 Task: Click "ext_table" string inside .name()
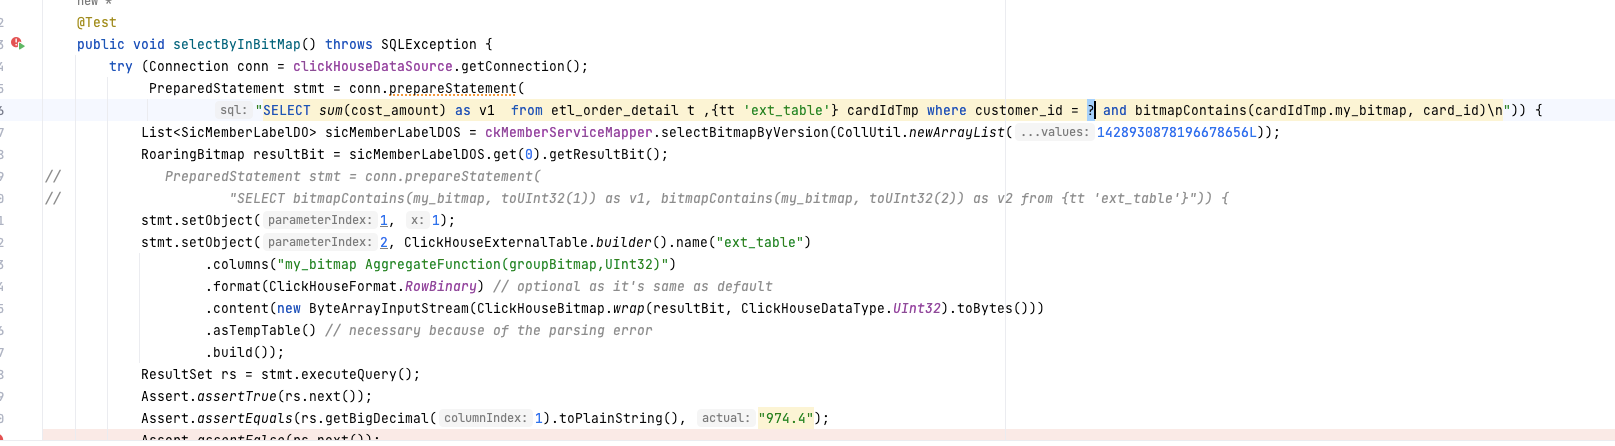tap(761, 242)
